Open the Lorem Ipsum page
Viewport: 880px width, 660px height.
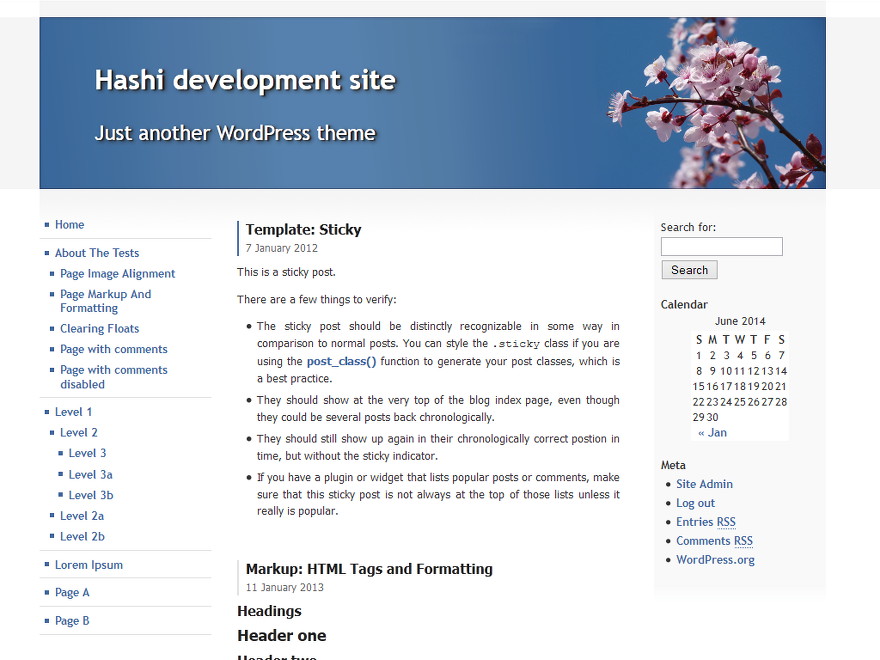(x=89, y=564)
